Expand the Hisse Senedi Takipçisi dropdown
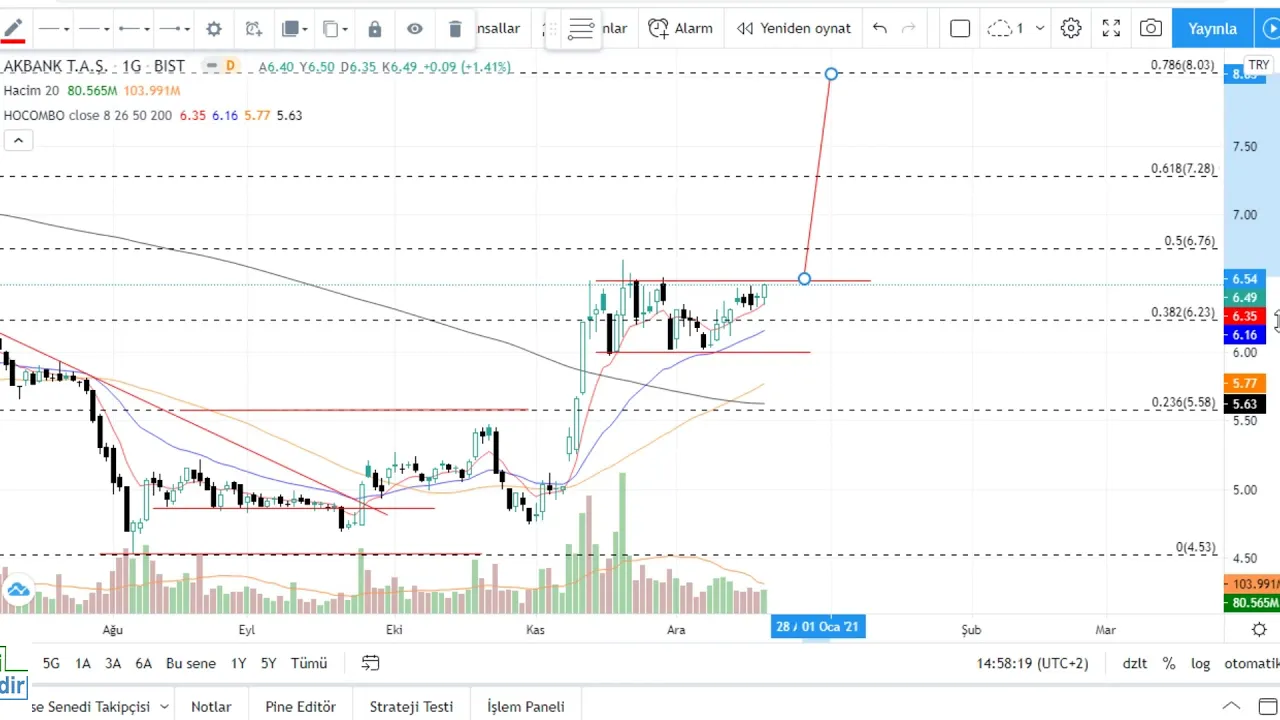1280x720 pixels. pos(164,706)
